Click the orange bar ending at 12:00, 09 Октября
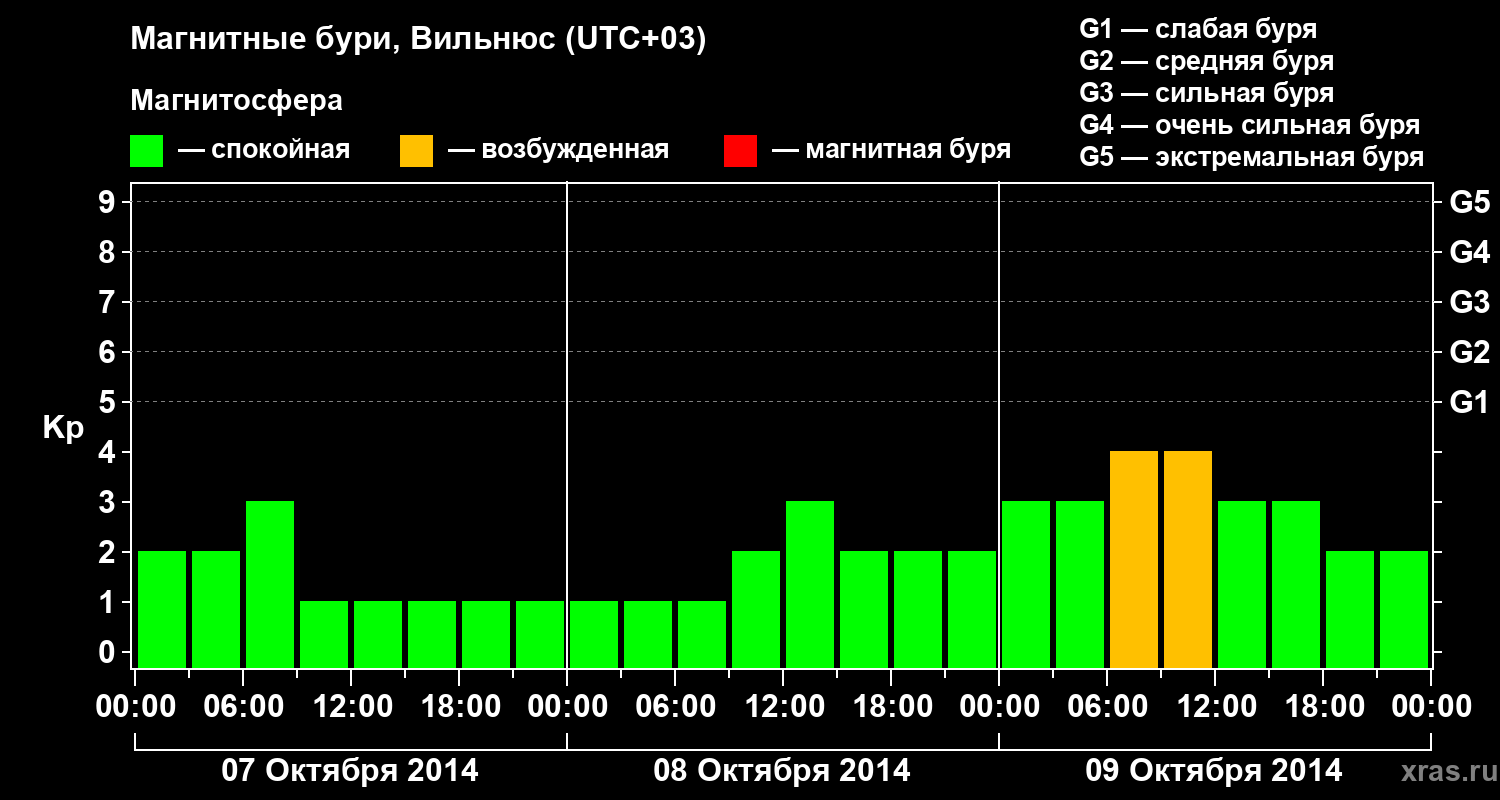This screenshot has width=1500, height=800. tap(1188, 559)
